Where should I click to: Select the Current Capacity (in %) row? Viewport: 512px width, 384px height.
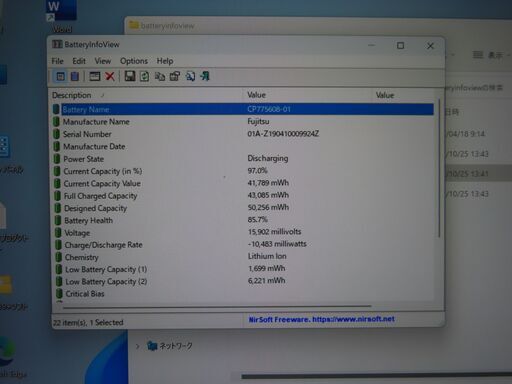click(x=243, y=171)
